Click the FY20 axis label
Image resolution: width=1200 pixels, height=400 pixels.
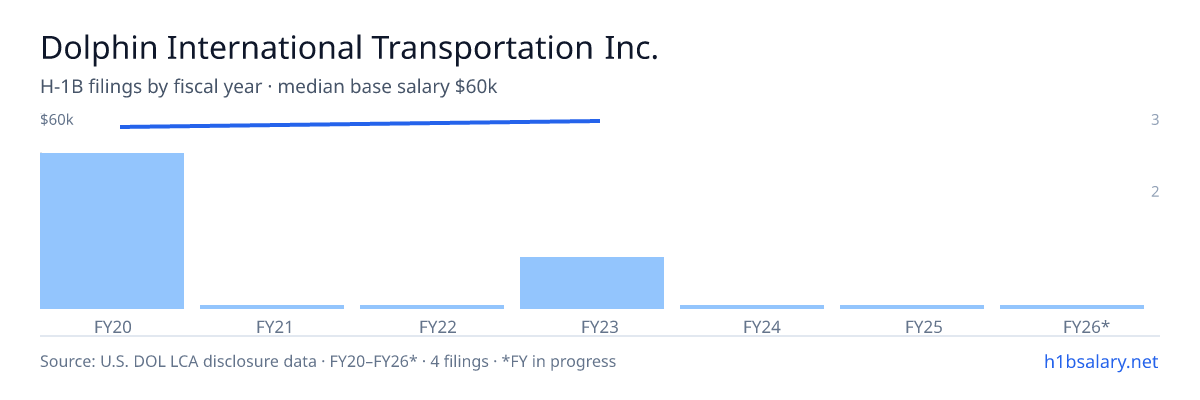112,326
